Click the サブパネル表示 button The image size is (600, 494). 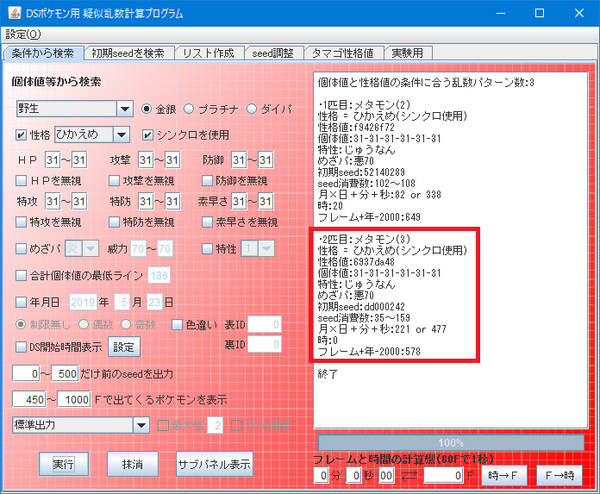tap(214, 464)
